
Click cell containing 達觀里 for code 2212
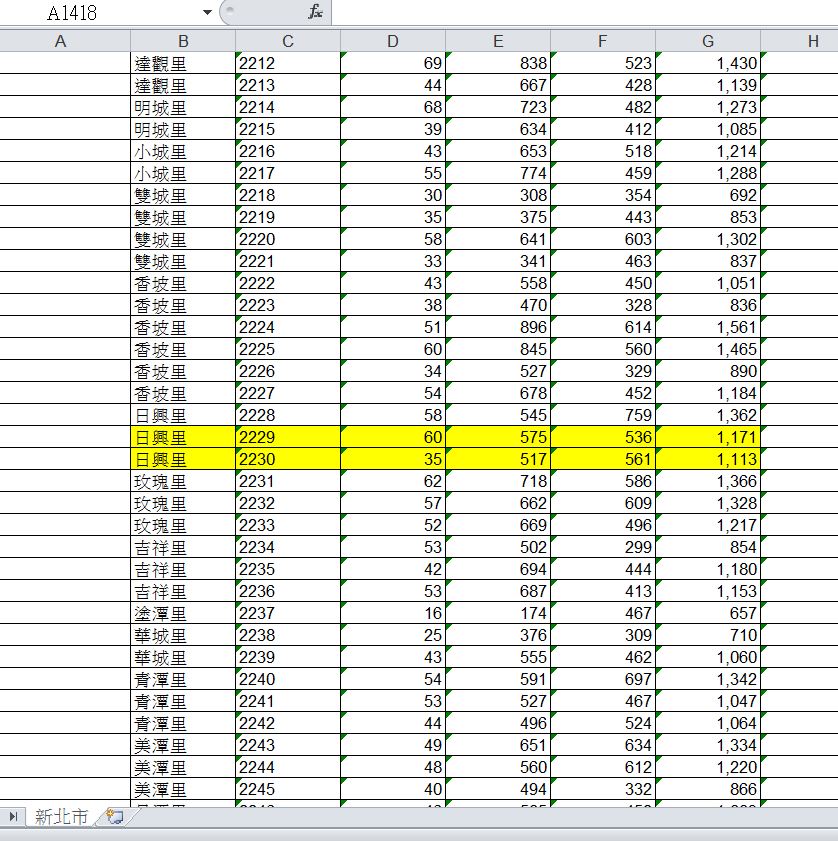coord(183,63)
